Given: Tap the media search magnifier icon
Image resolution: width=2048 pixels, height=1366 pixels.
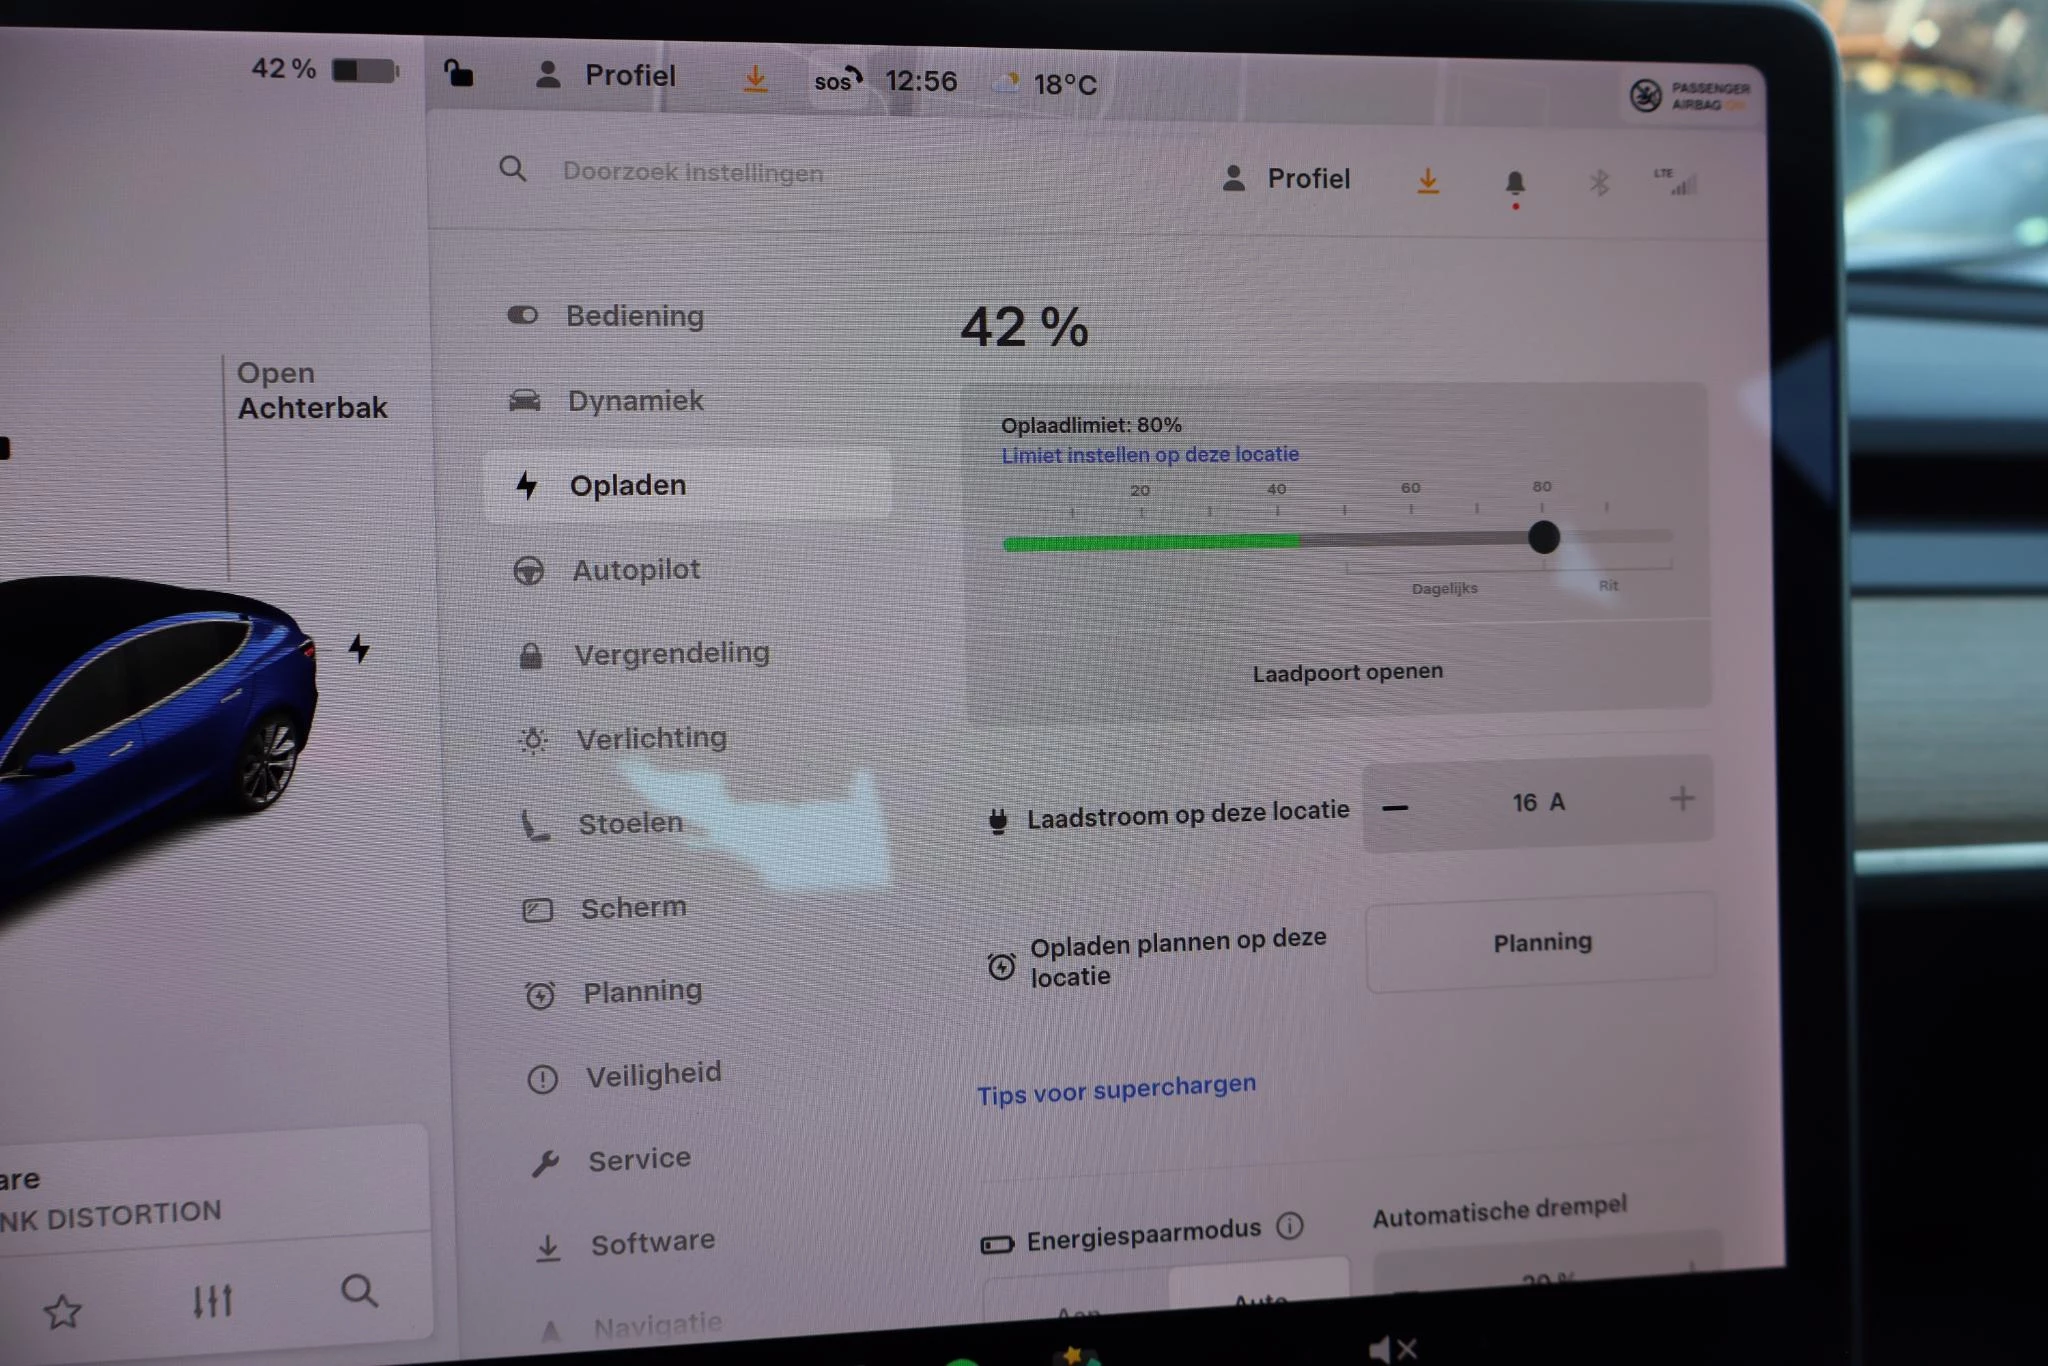Looking at the screenshot, I should coord(359,1291).
